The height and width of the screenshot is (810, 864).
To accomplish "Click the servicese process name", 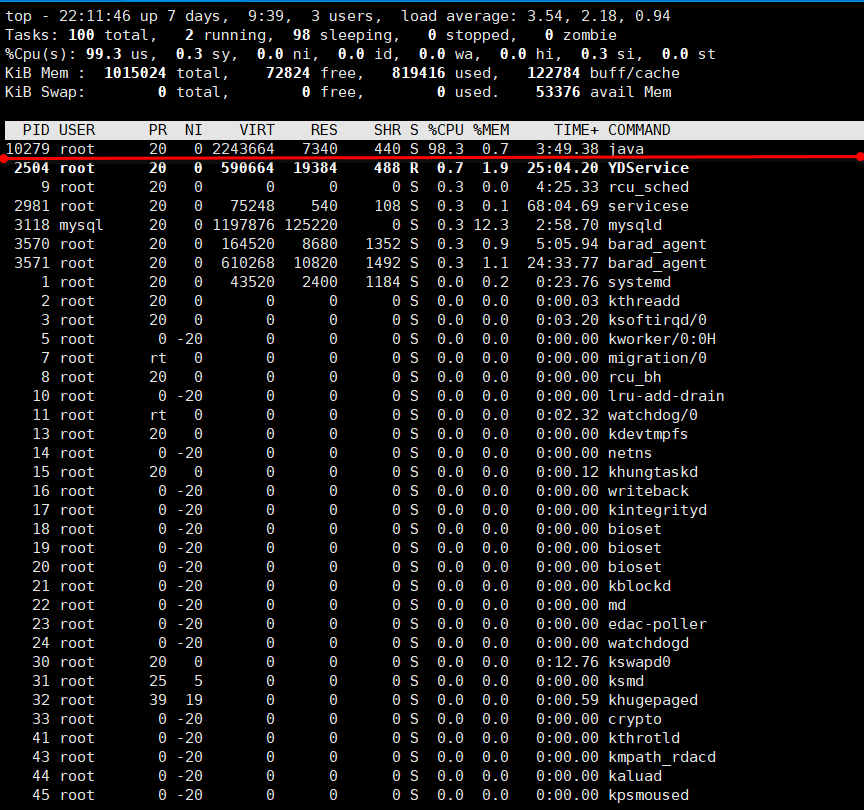I will [649, 206].
